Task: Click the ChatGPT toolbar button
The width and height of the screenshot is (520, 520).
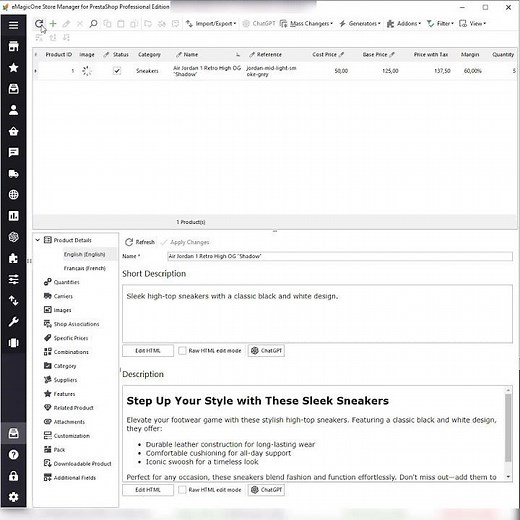Action: 259,23
